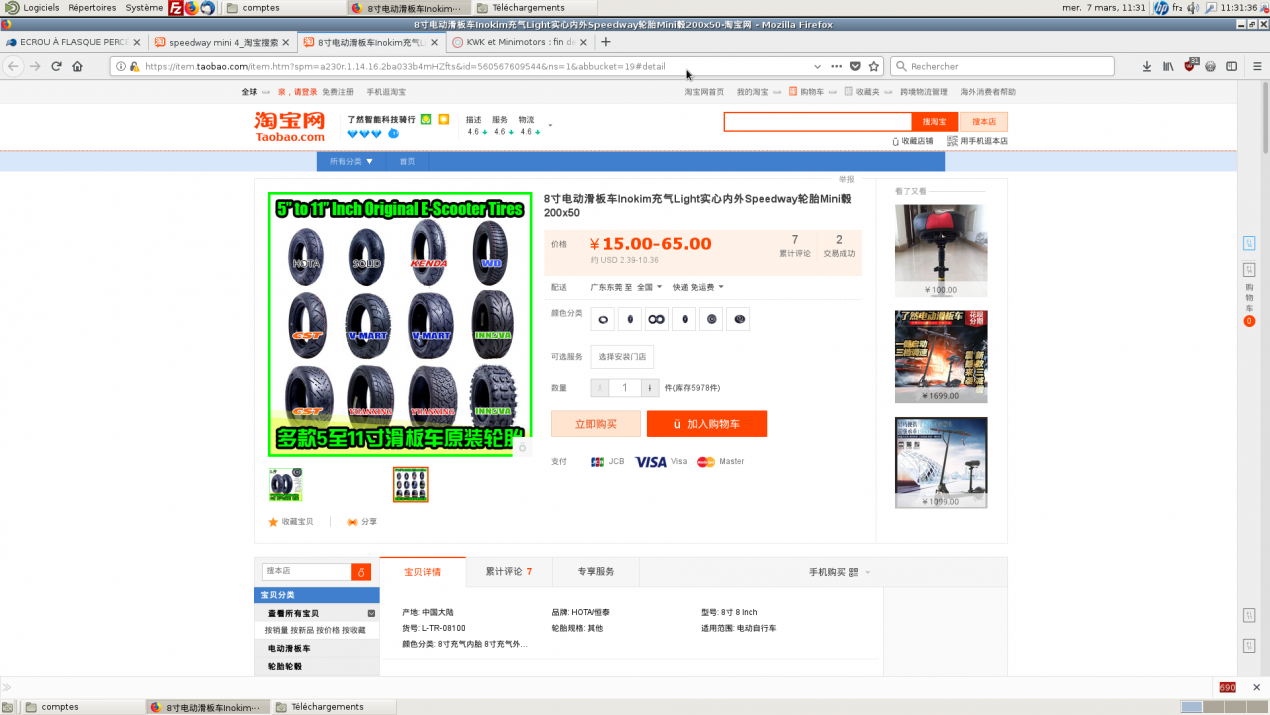The height and width of the screenshot is (715, 1270).
Task: Open the 累计评论 reviews tab
Action: (x=509, y=572)
